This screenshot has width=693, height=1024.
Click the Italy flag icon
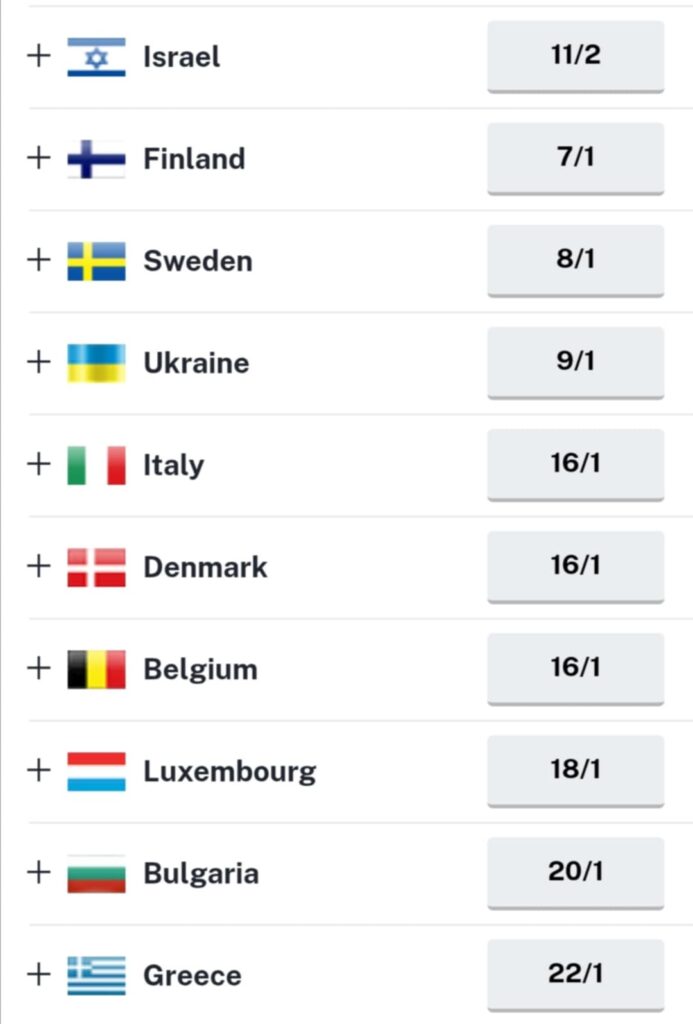[x=96, y=465]
